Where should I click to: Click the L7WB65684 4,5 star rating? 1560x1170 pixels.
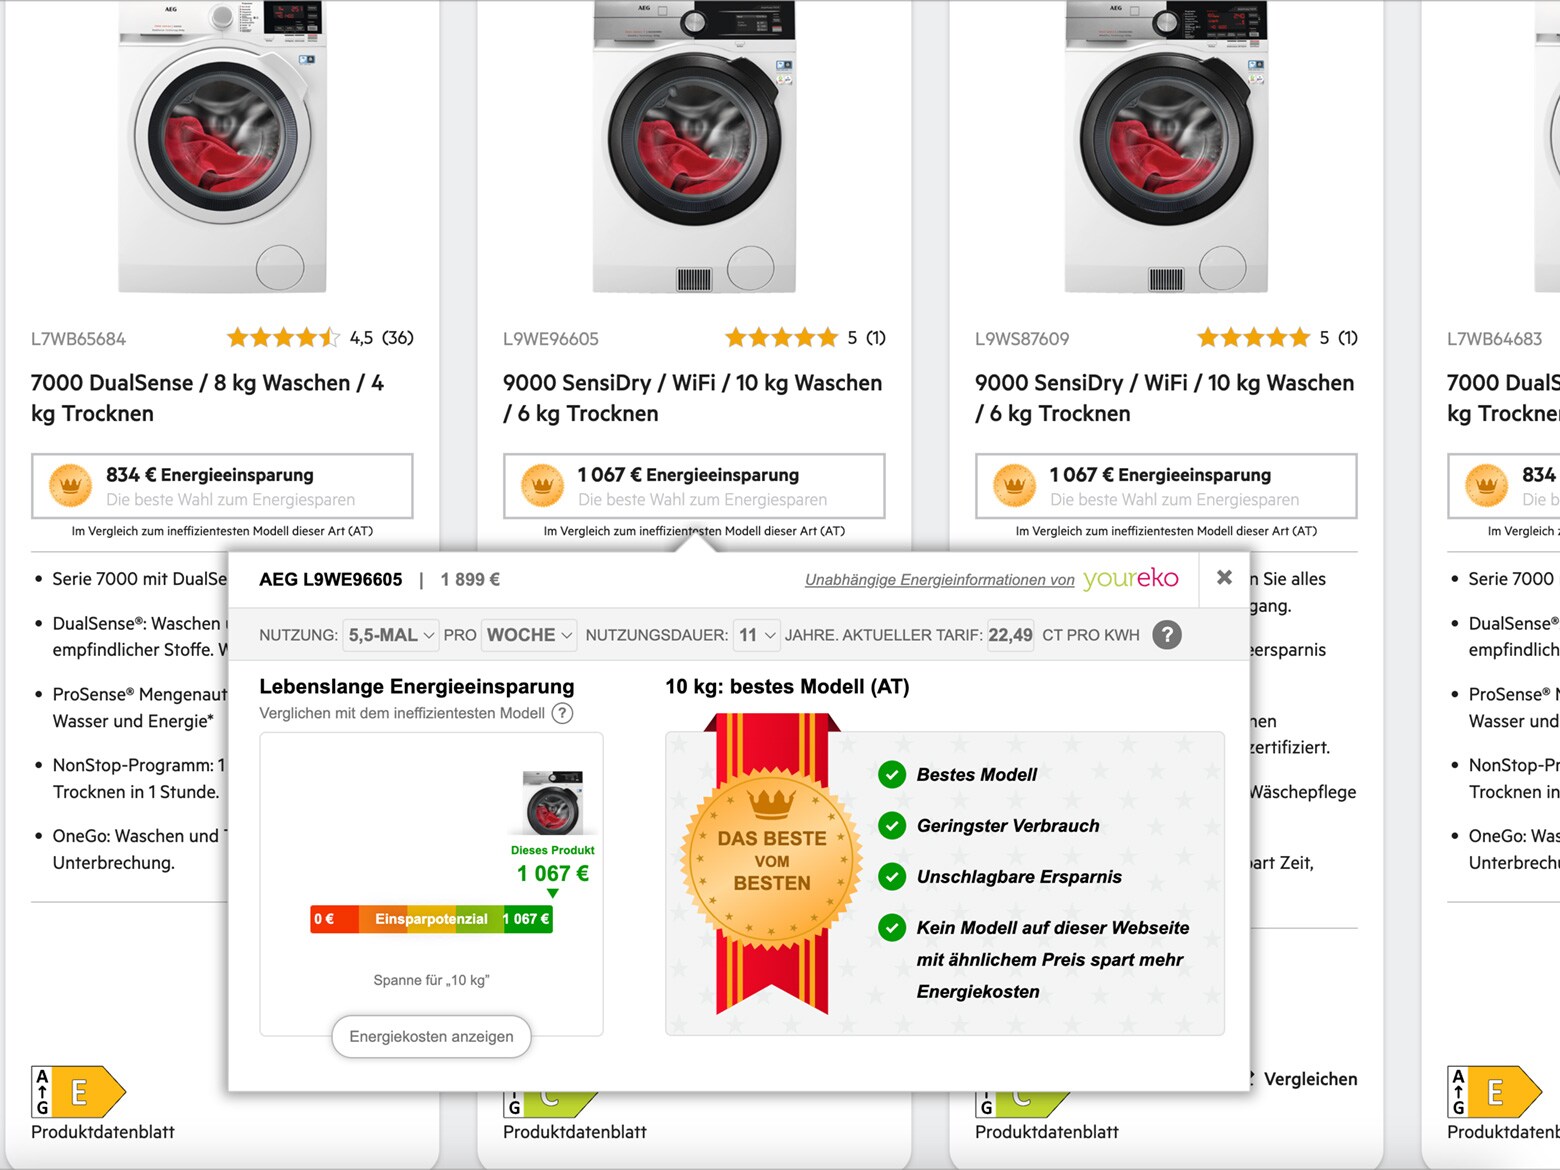[283, 338]
